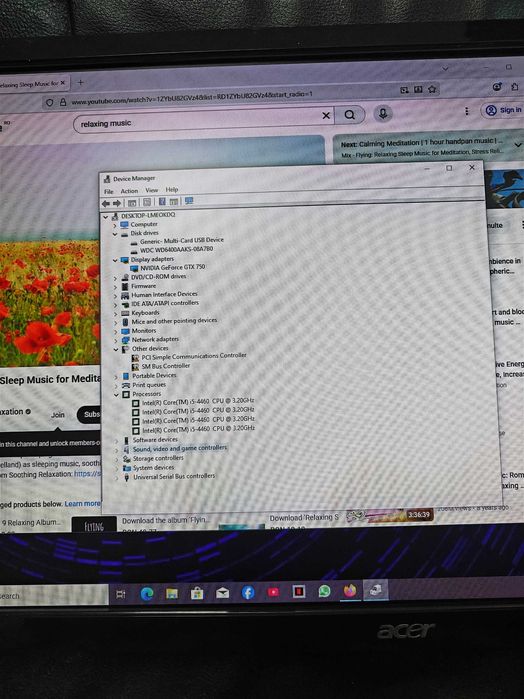The image size is (524, 699).
Task: Click the YouTube magnifier search button
Action: coord(350,115)
